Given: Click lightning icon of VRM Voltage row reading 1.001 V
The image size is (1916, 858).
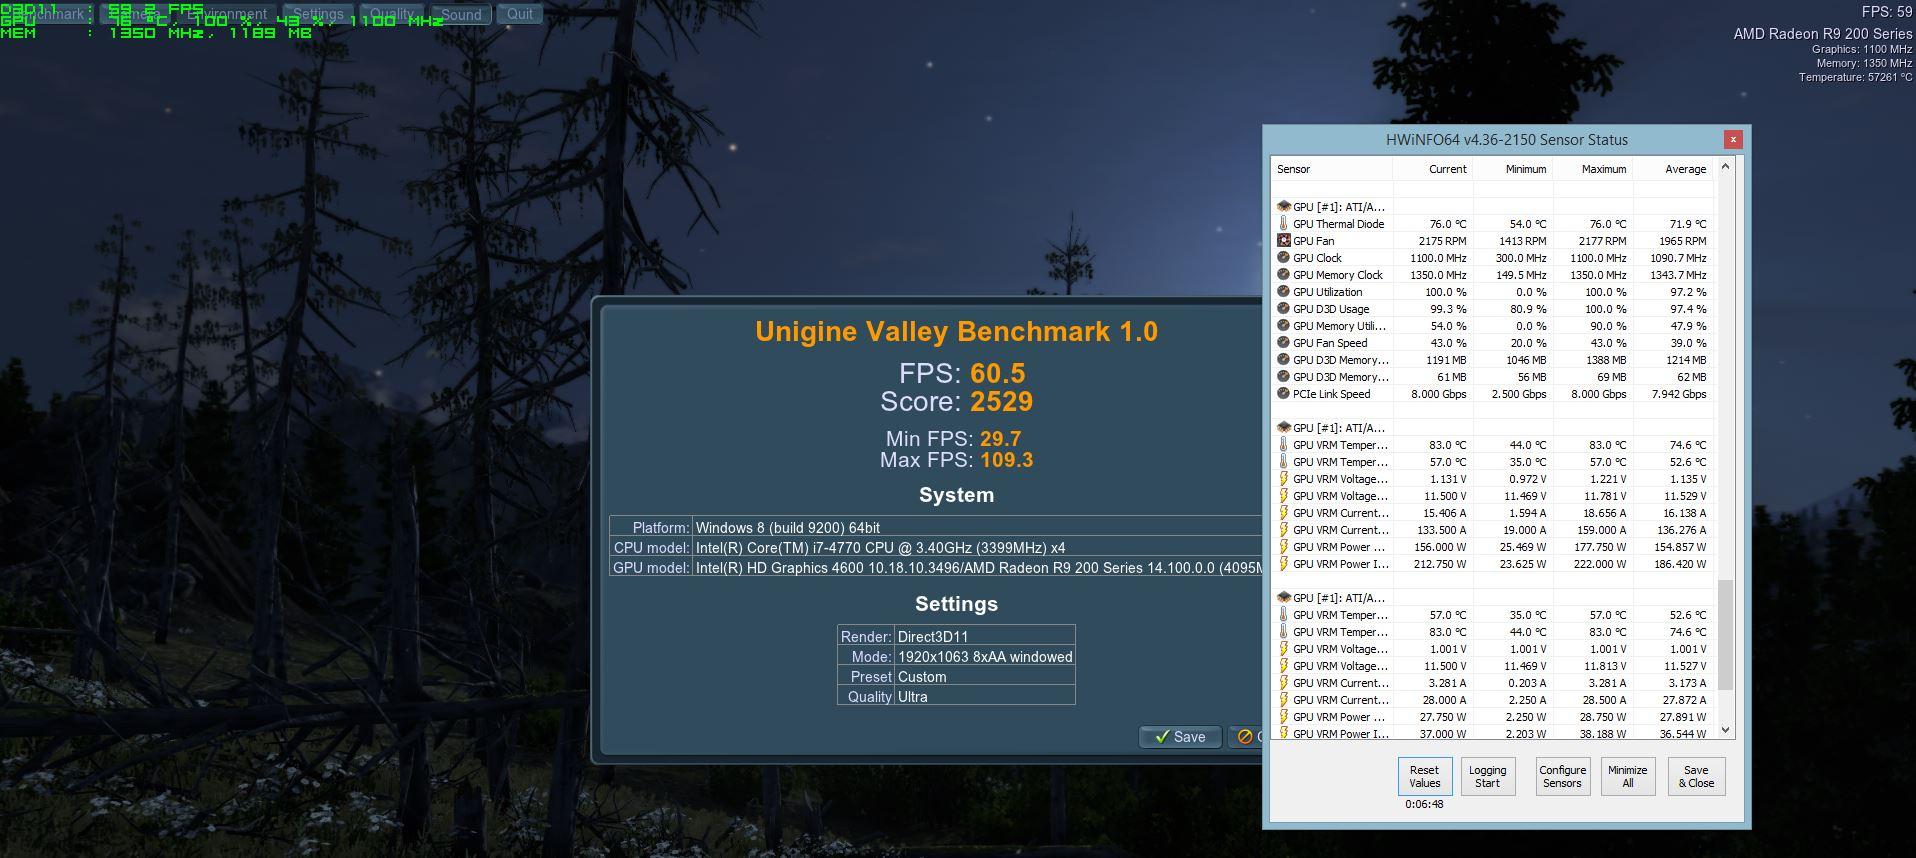Looking at the screenshot, I should coord(1283,649).
